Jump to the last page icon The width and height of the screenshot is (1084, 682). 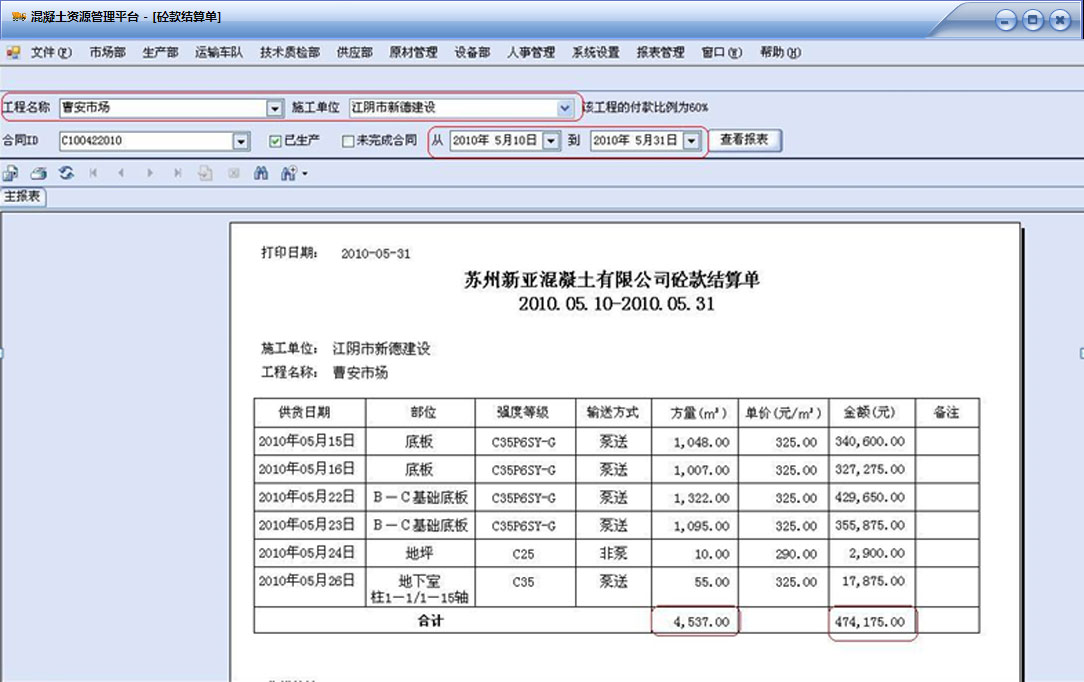coord(178,173)
